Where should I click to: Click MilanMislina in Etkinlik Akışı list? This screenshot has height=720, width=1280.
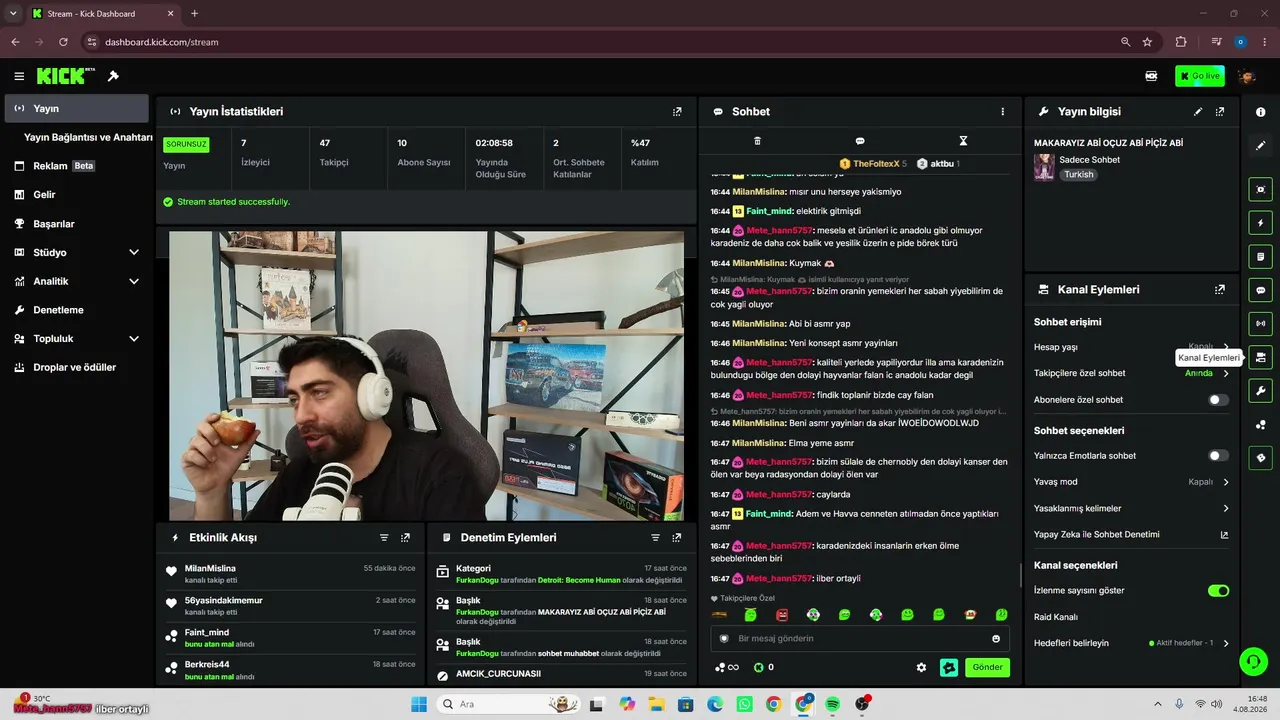(x=210, y=568)
